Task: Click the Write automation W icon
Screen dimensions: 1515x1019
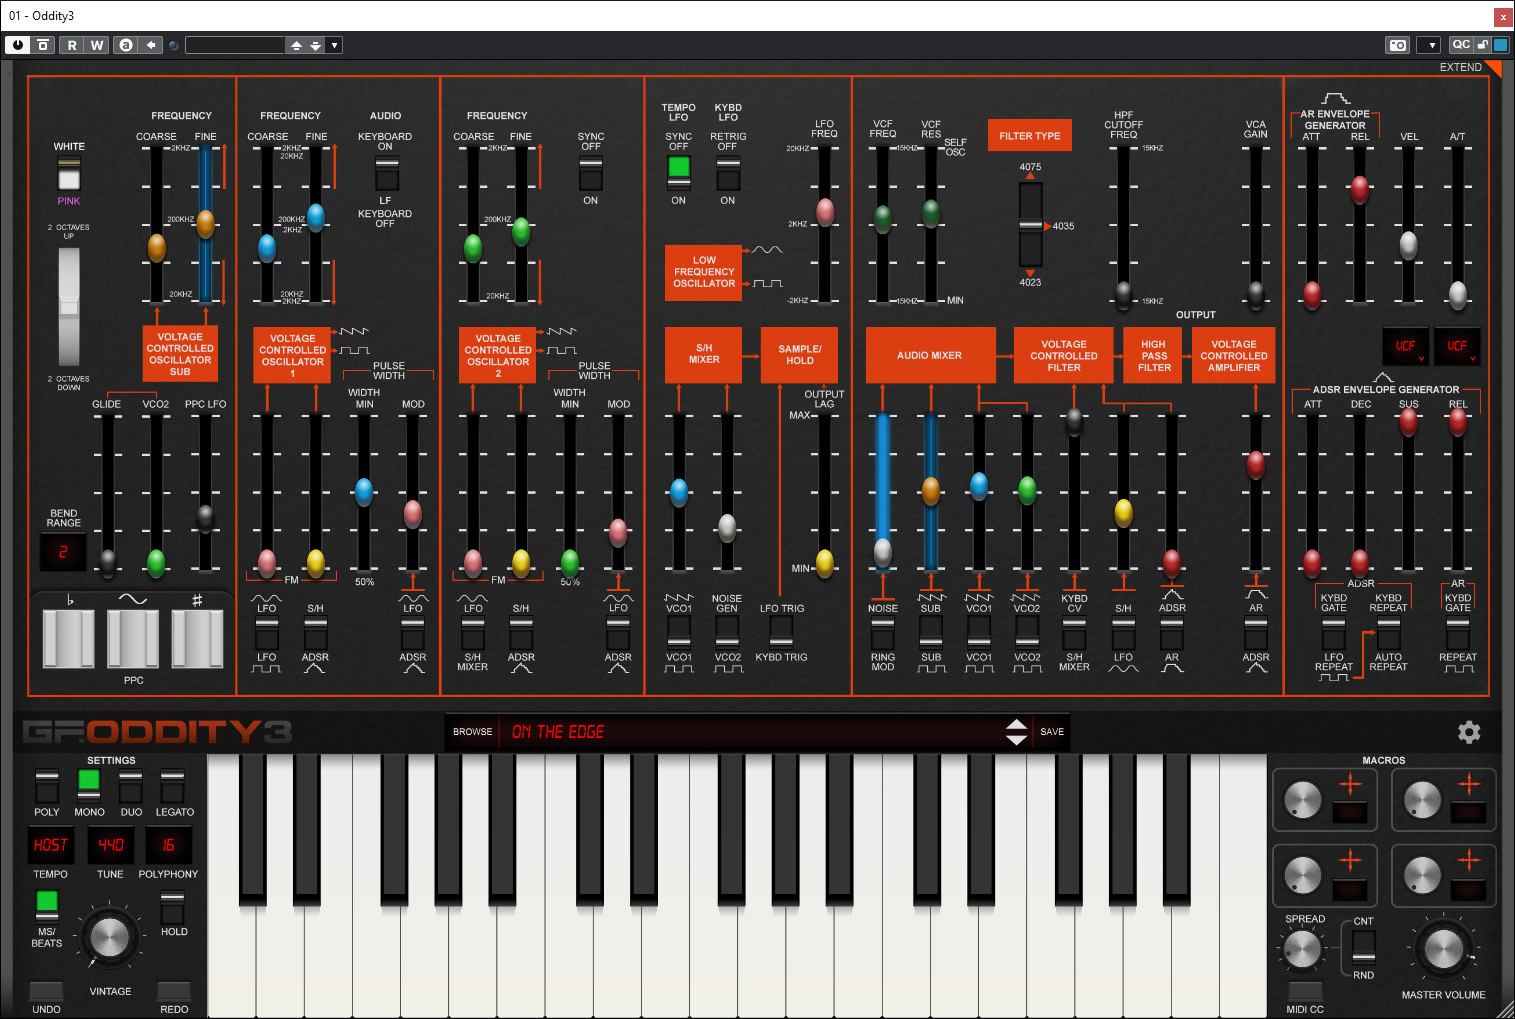Action: [96, 45]
